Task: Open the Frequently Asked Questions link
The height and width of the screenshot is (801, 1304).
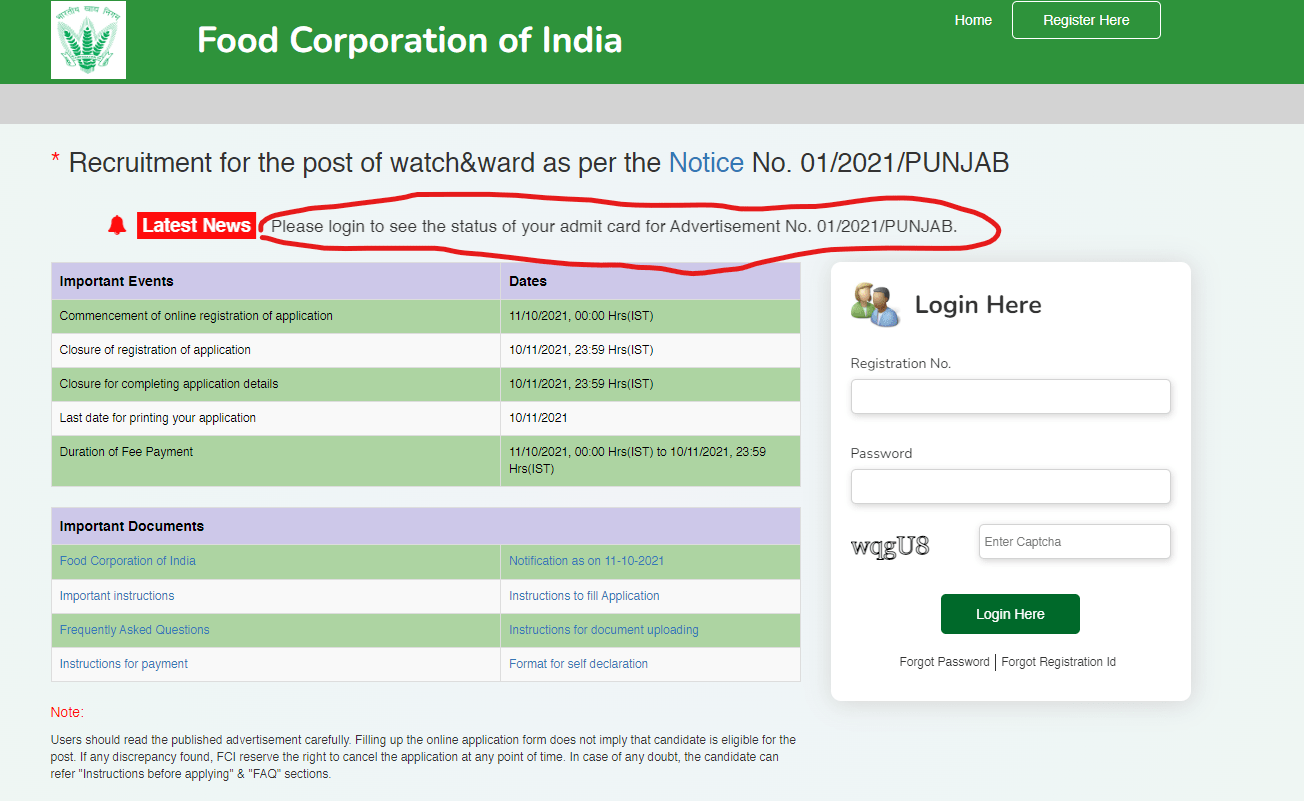Action: pyautogui.click(x=135, y=630)
